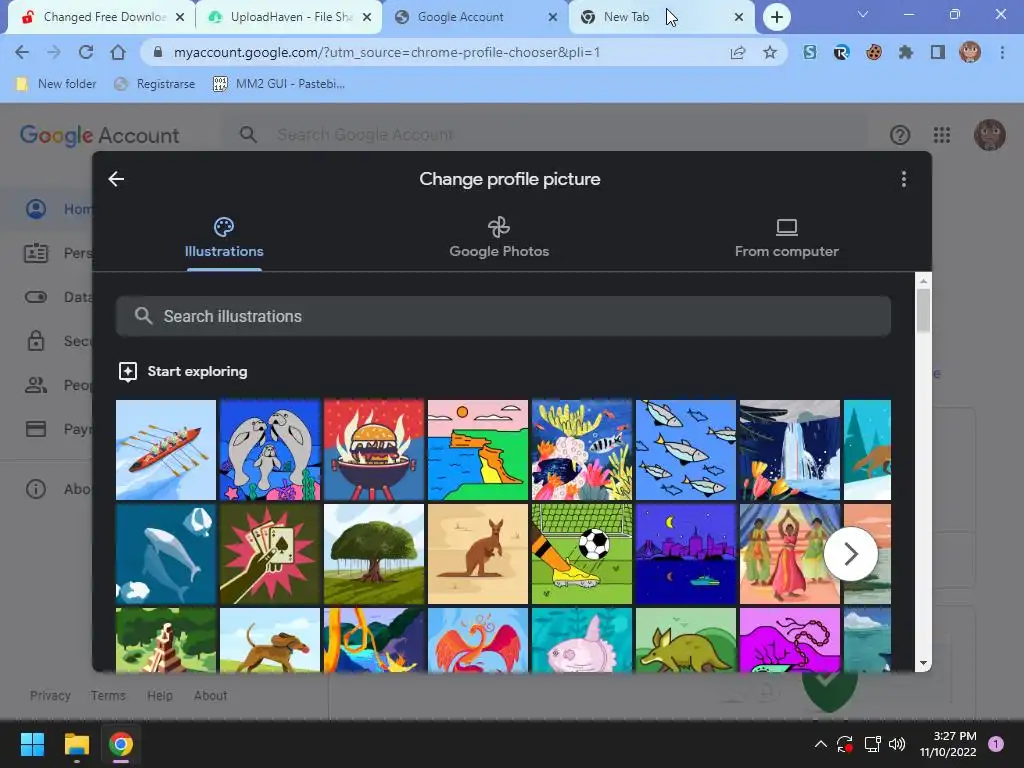Select the soccer ball kick illustration
Viewport: 1024px width, 768px height.
coord(582,554)
